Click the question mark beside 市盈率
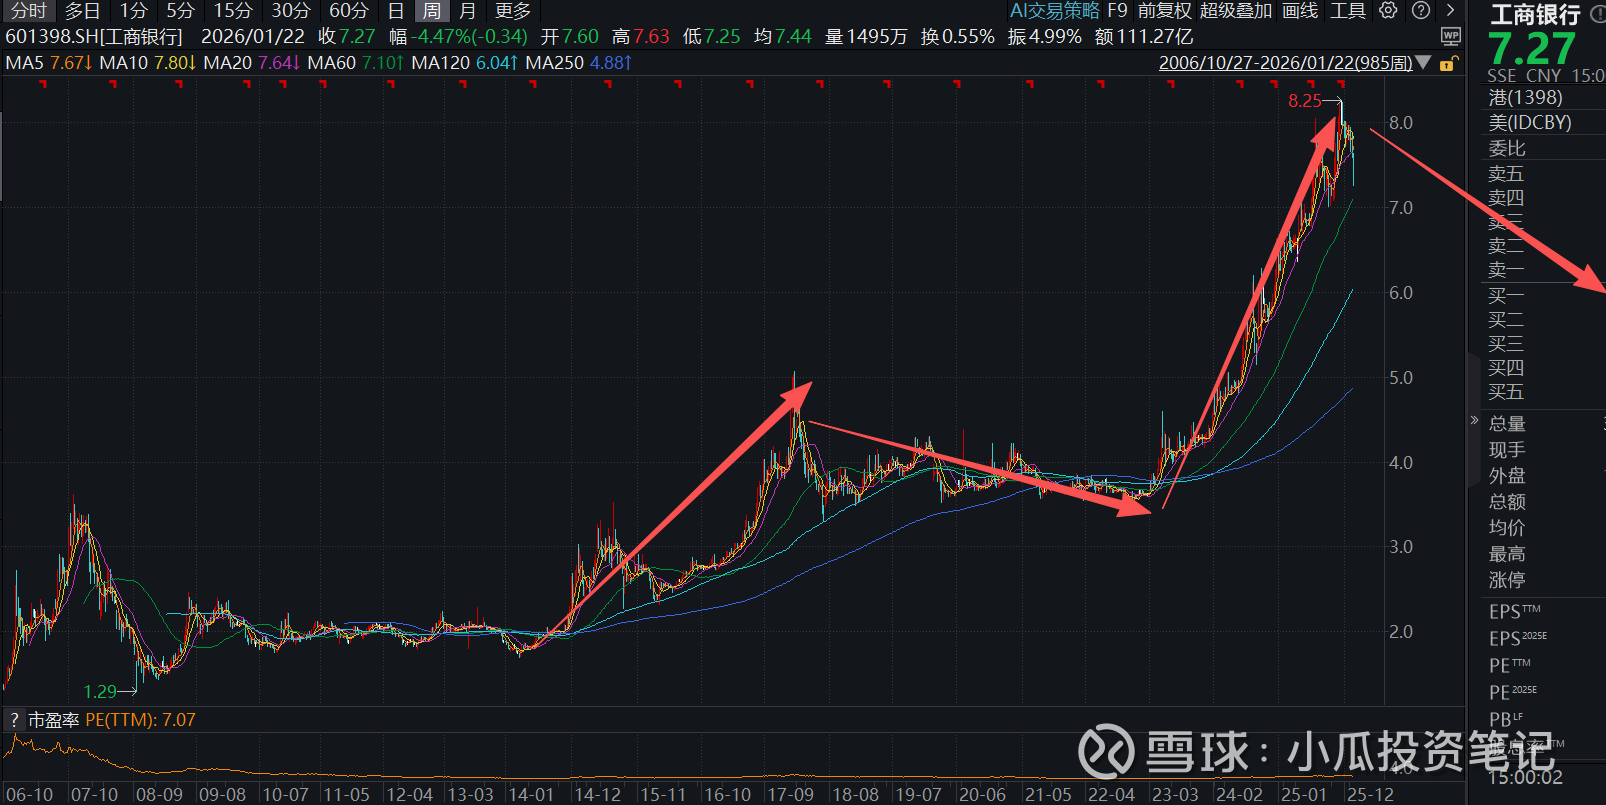1606x805 pixels. (x=14, y=720)
